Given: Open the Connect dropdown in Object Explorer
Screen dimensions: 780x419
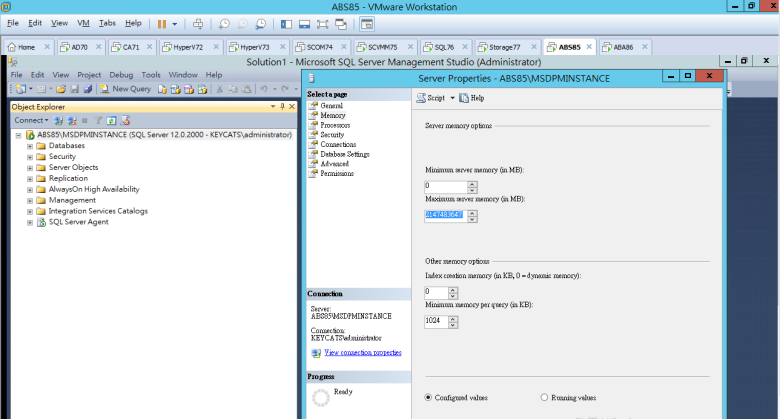Looking at the screenshot, I should pos(29,120).
